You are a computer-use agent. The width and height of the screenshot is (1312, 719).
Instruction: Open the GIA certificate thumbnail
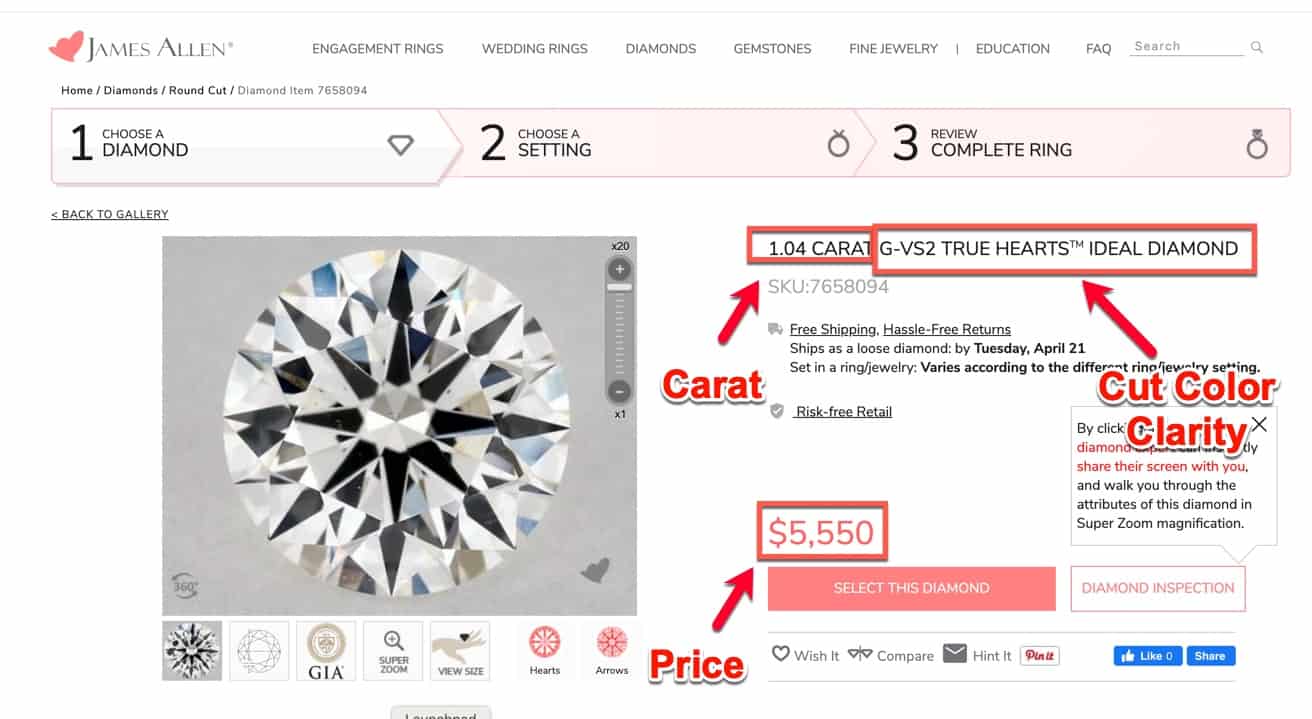click(326, 651)
